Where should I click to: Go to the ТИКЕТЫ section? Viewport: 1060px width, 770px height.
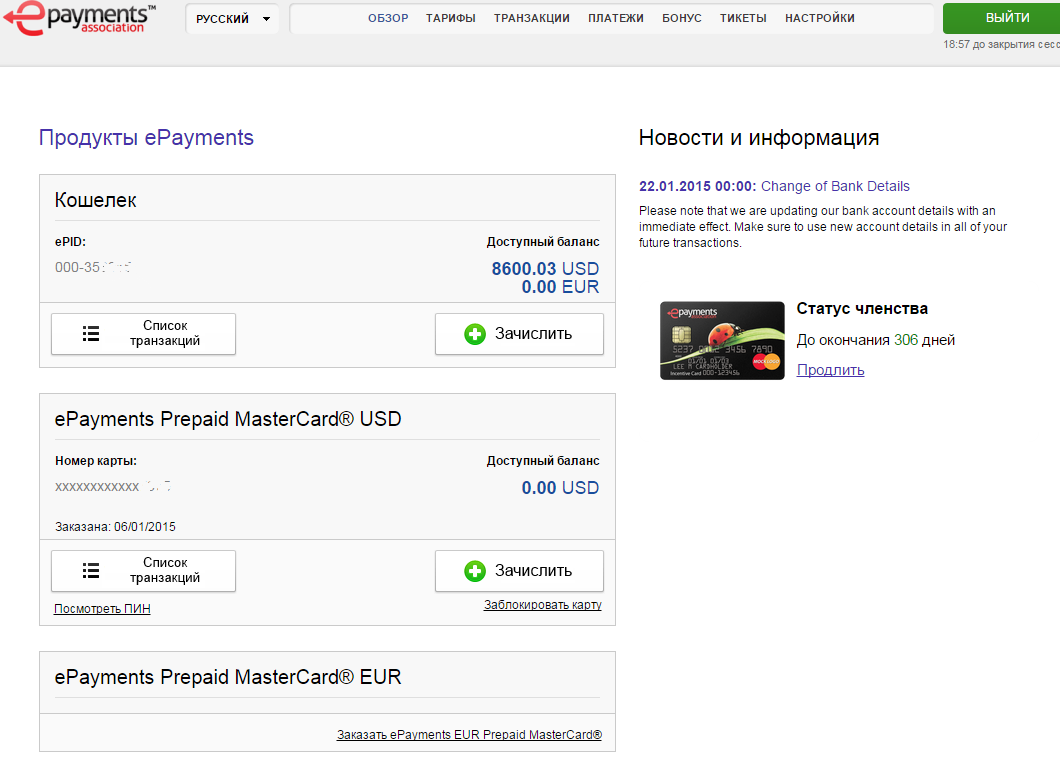coord(743,18)
